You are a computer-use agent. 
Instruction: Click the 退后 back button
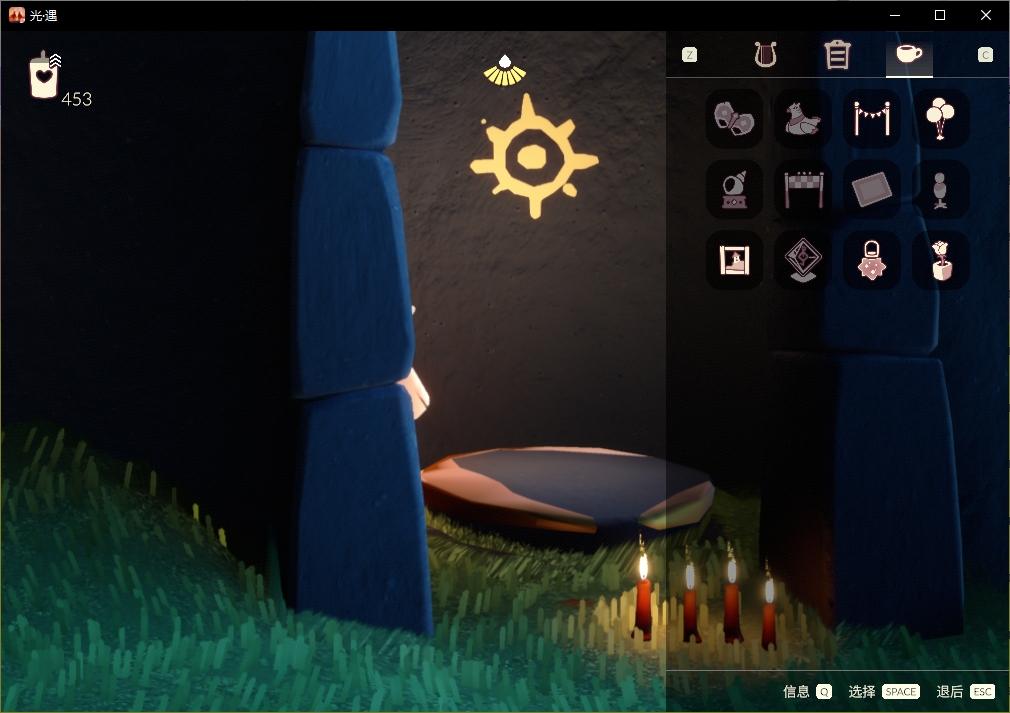(949, 691)
